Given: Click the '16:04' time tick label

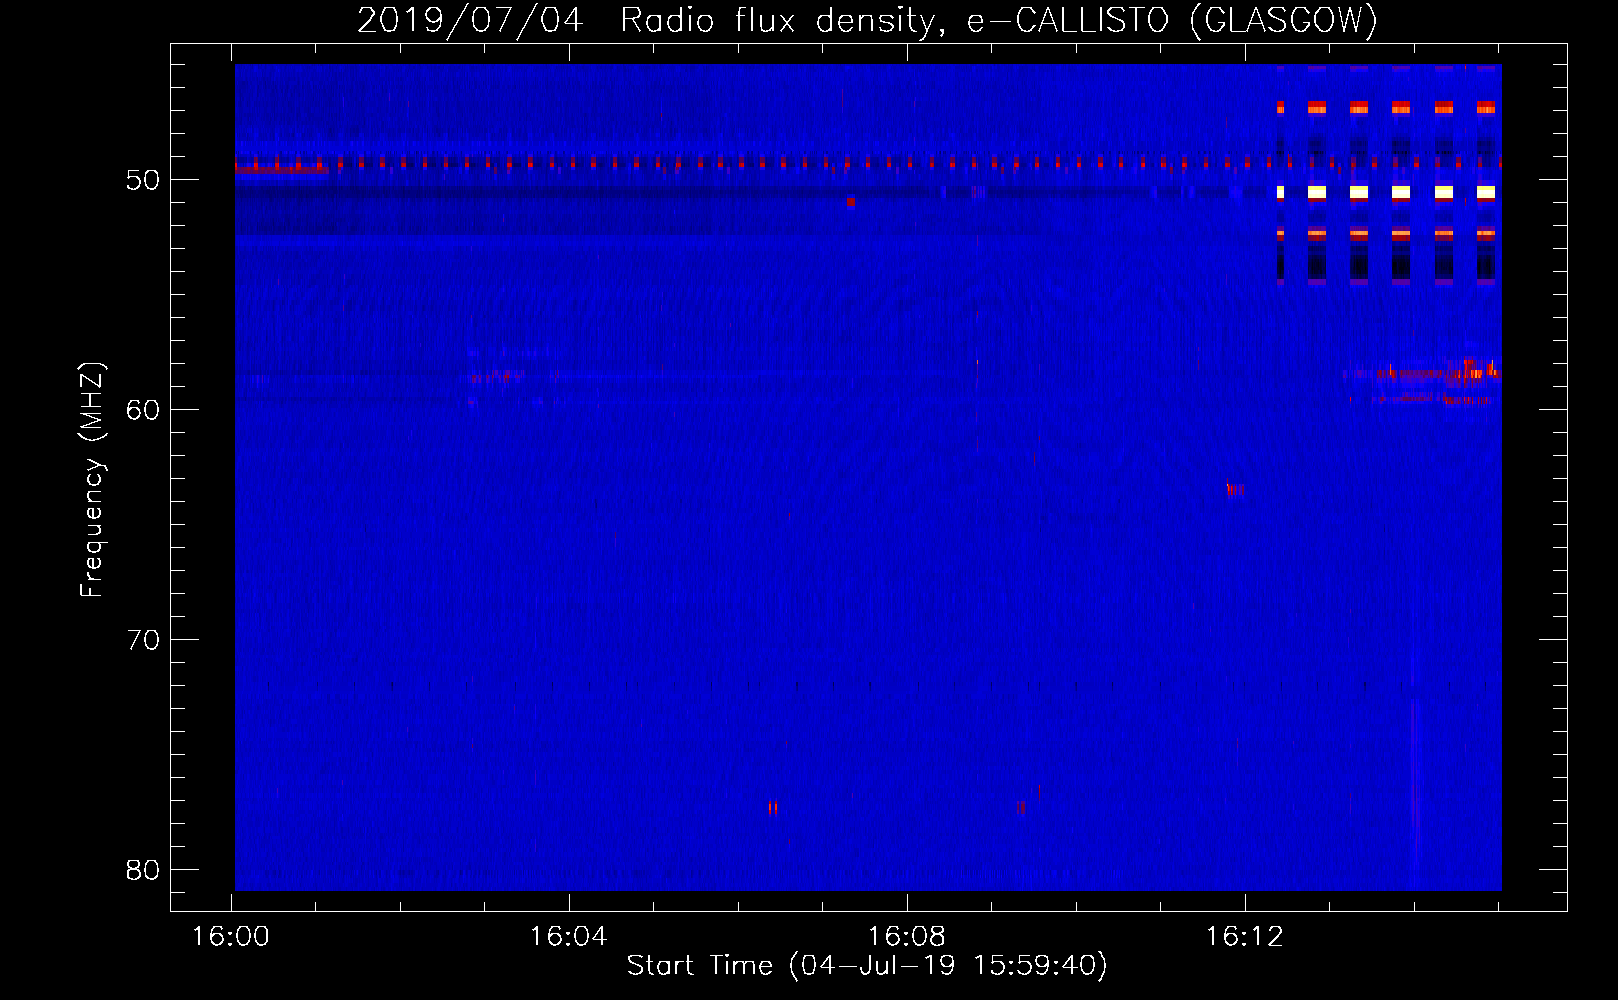Looking at the screenshot, I should click(x=568, y=937).
